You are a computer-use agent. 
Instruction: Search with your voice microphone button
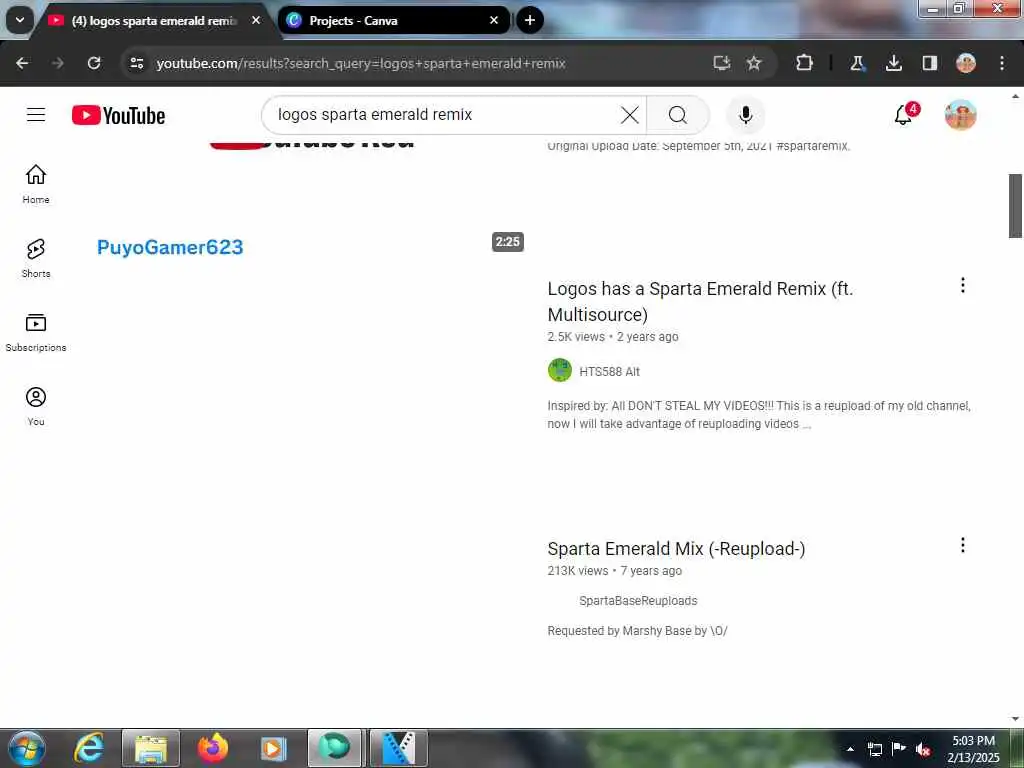(745, 115)
